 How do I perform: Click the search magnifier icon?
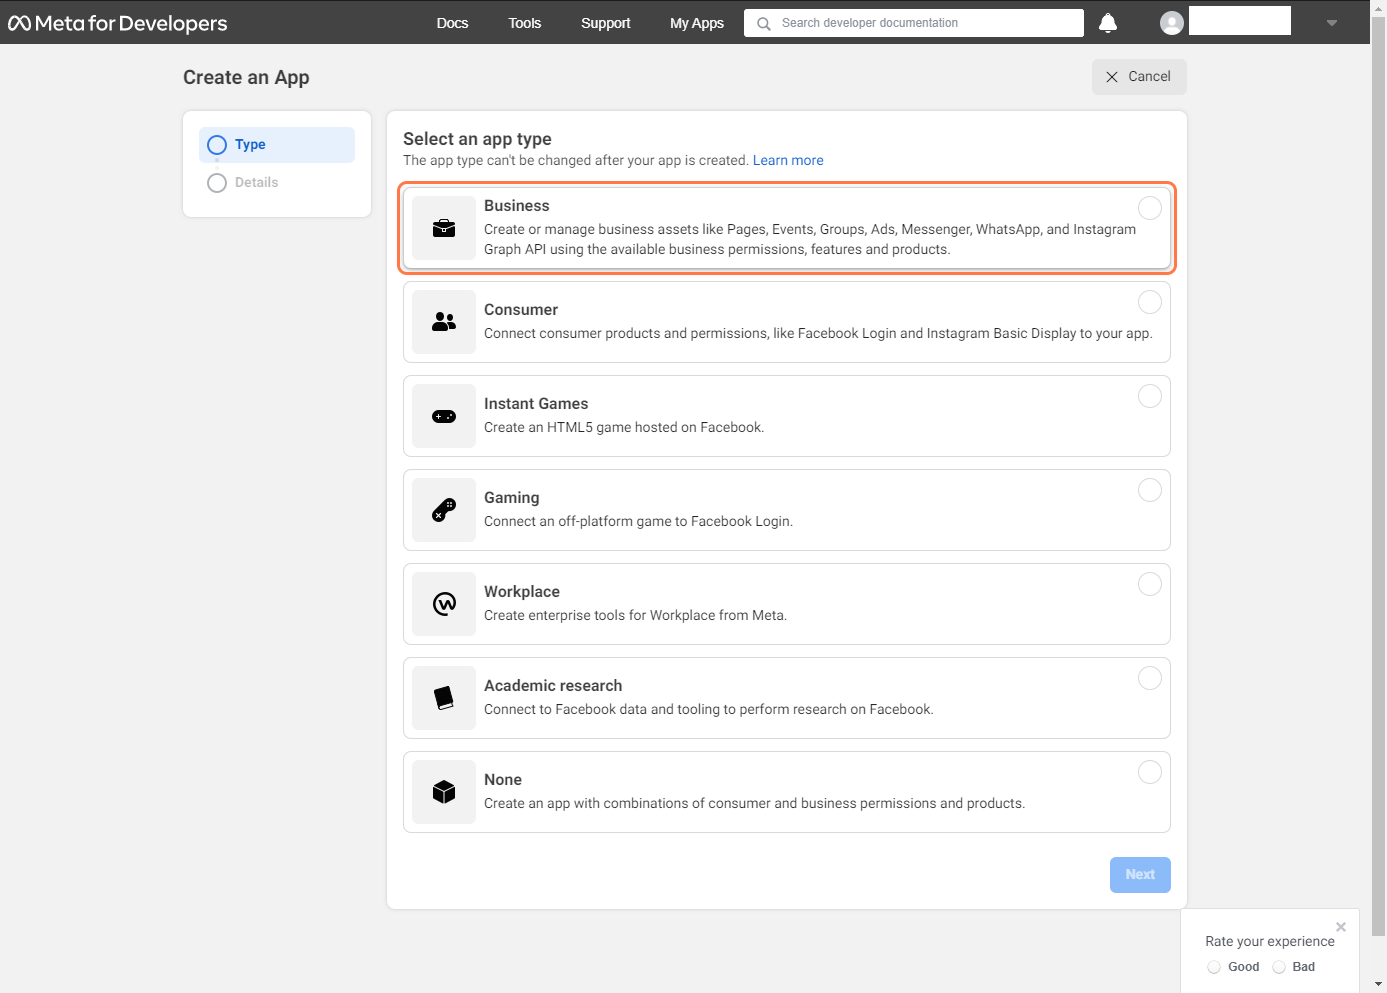click(x=764, y=23)
